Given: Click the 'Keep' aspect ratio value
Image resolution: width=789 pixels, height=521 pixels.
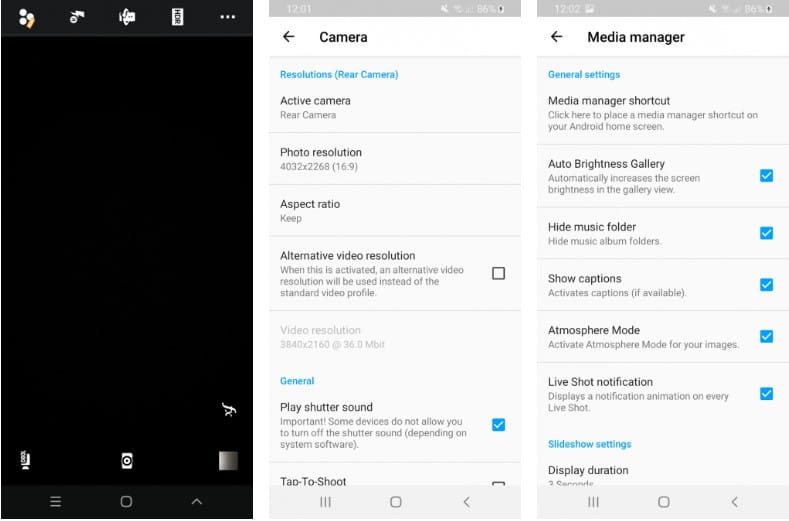Looking at the screenshot, I should (x=291, y=218).
